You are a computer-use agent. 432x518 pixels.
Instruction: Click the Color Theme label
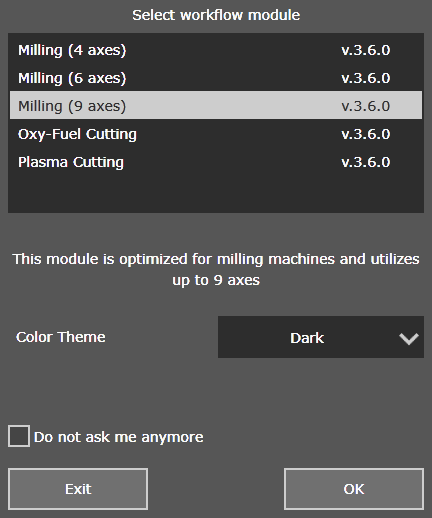[61, 337]
